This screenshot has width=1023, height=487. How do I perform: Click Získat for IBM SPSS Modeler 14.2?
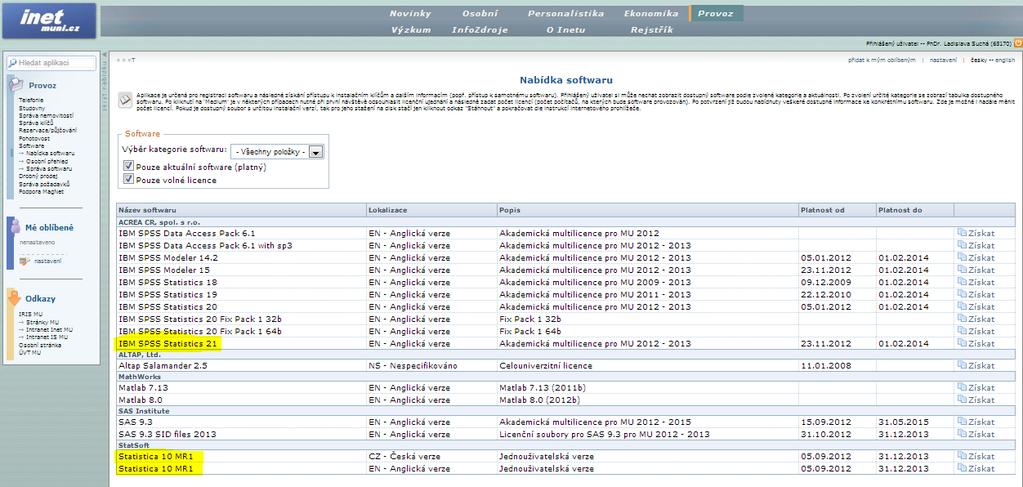[977, 258]
